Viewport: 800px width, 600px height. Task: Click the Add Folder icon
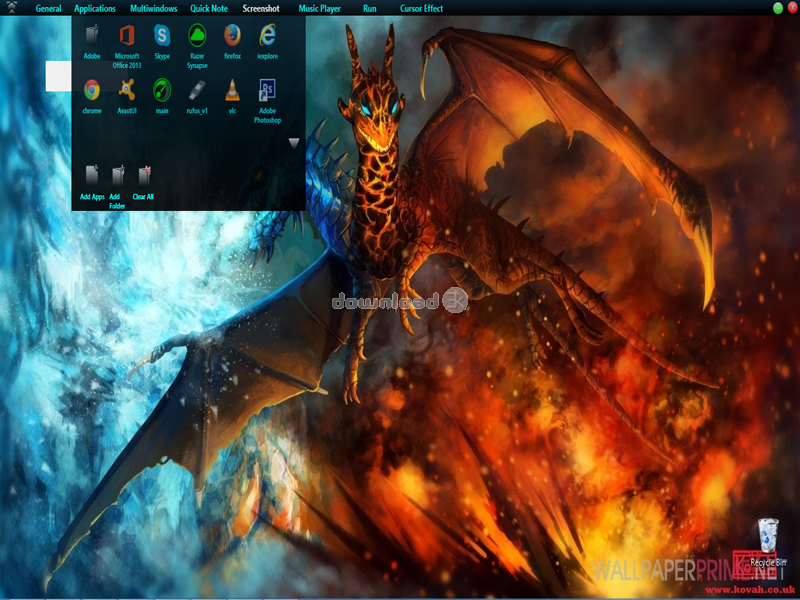point(118,175)
